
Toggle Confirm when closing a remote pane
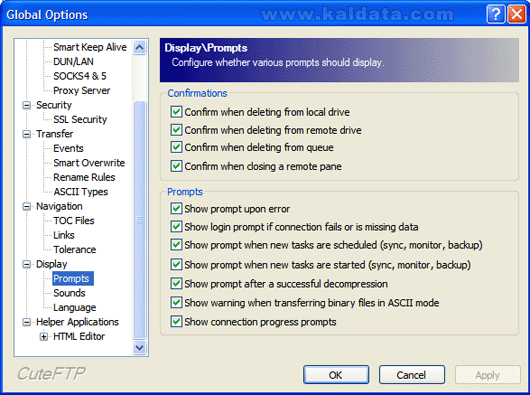pyautogui.click(x=176, y=166)
